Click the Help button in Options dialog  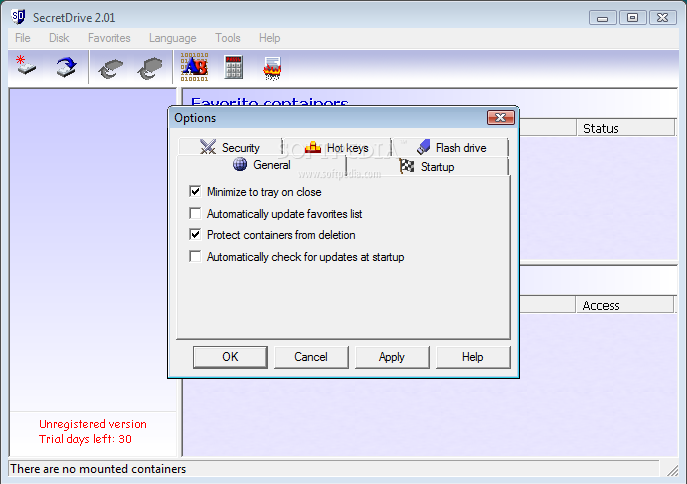tap(473, 357)
